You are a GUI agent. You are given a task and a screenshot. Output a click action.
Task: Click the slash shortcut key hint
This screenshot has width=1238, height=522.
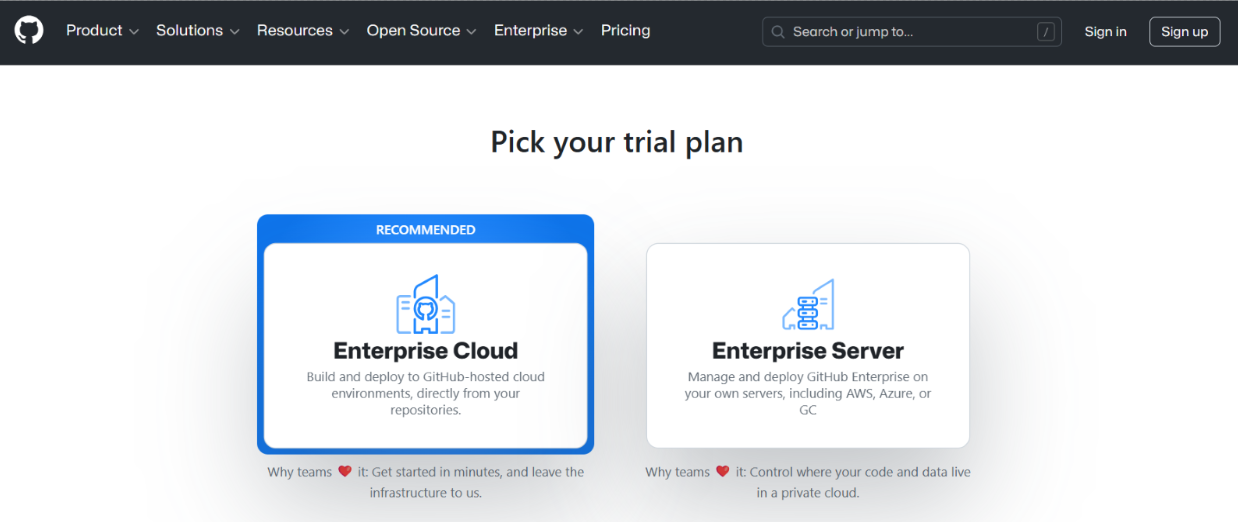coord(1046,32)
